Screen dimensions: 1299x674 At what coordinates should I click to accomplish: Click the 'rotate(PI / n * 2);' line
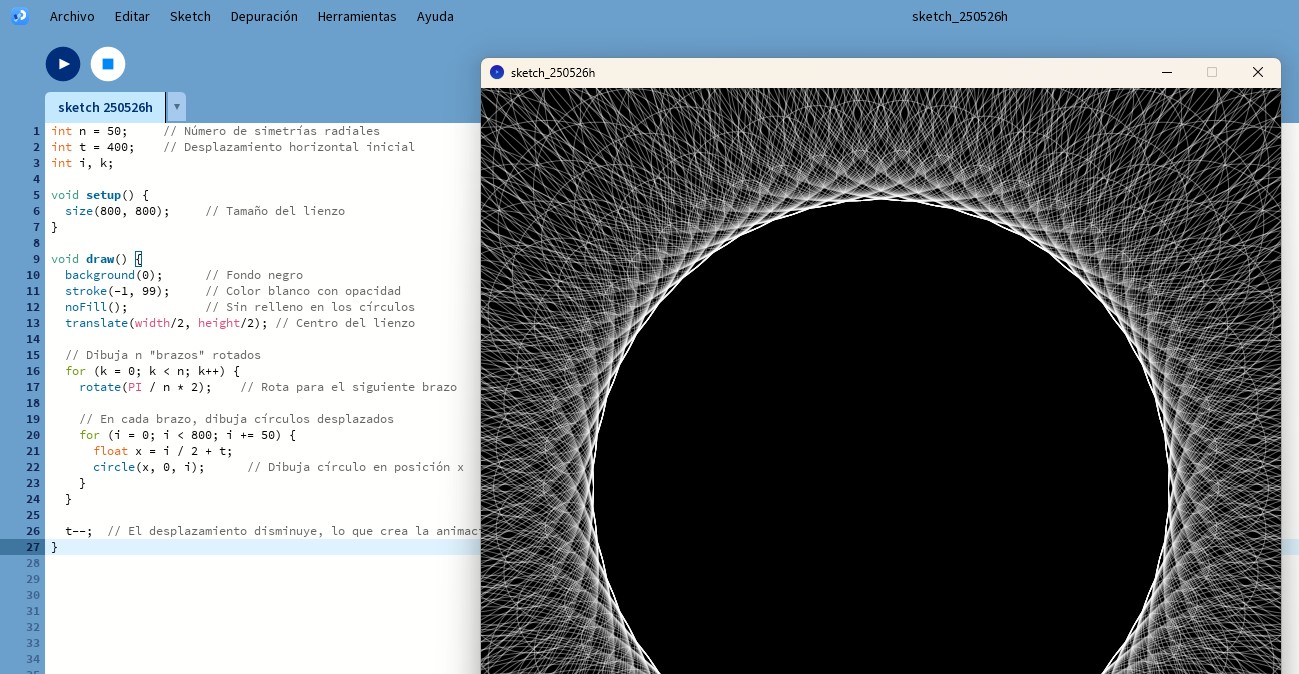point(146,387)
